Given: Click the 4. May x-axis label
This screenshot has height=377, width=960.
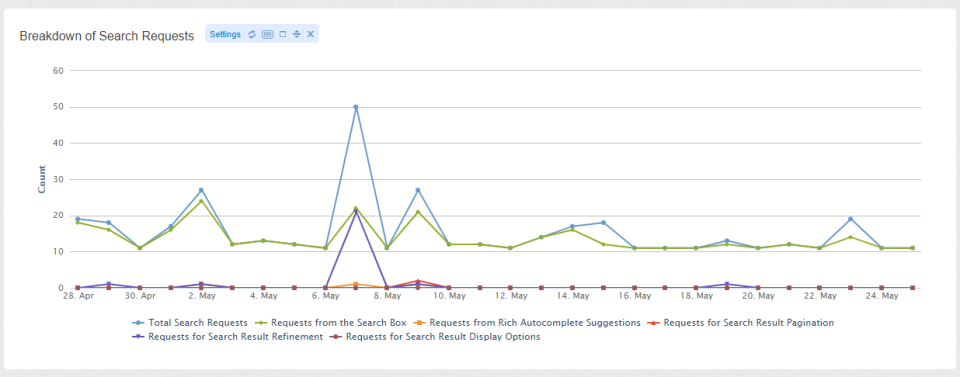Looking at the screenshot, I should 263,296.
